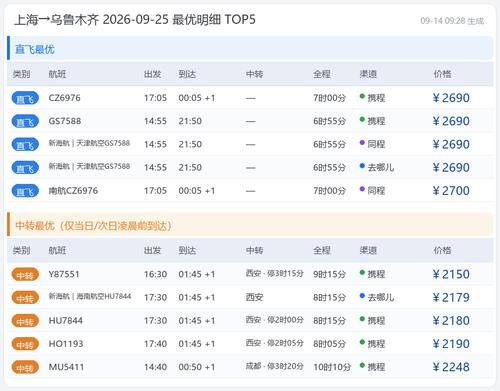The width and height of the screenshot is (500, 391).
Task: Click 西安 · 停3时15分 transfer cell
Action: (x=275, y=274)
